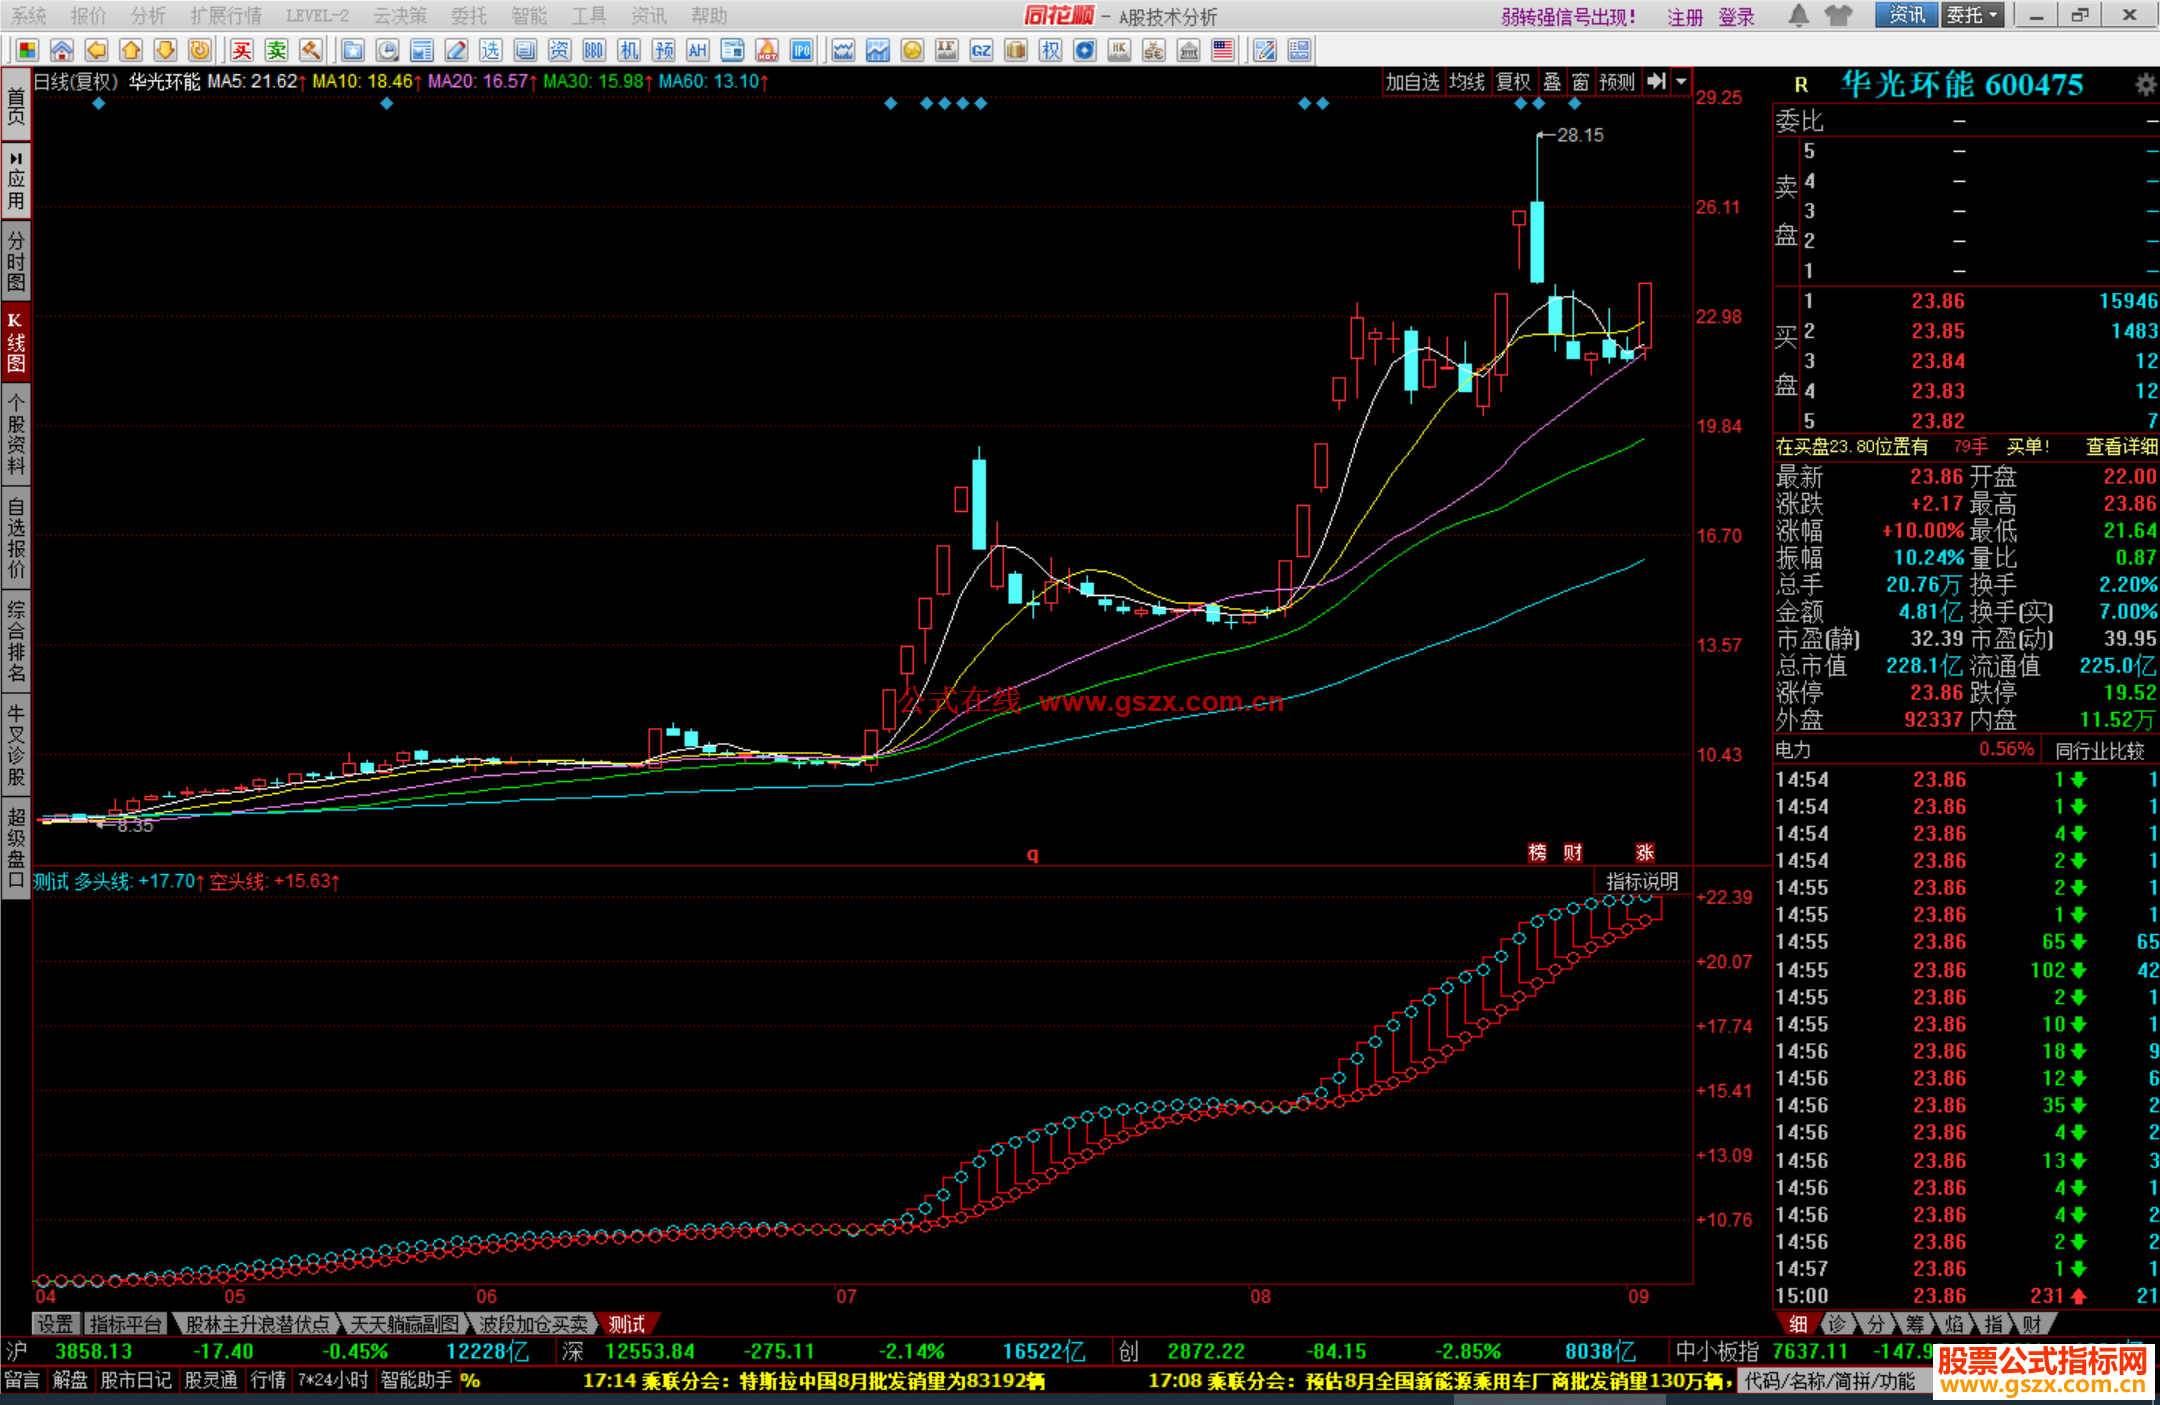Click the 代码/名称/简拼/功能 search field
This screenshot has height=1405, width=2160.
click(x=1830, y=1381)
